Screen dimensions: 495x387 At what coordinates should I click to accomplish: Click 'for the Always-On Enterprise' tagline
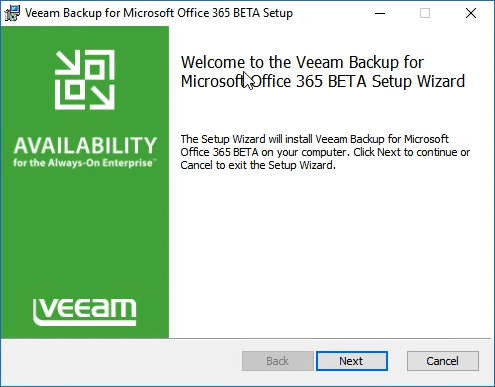(x=84, y=163)
